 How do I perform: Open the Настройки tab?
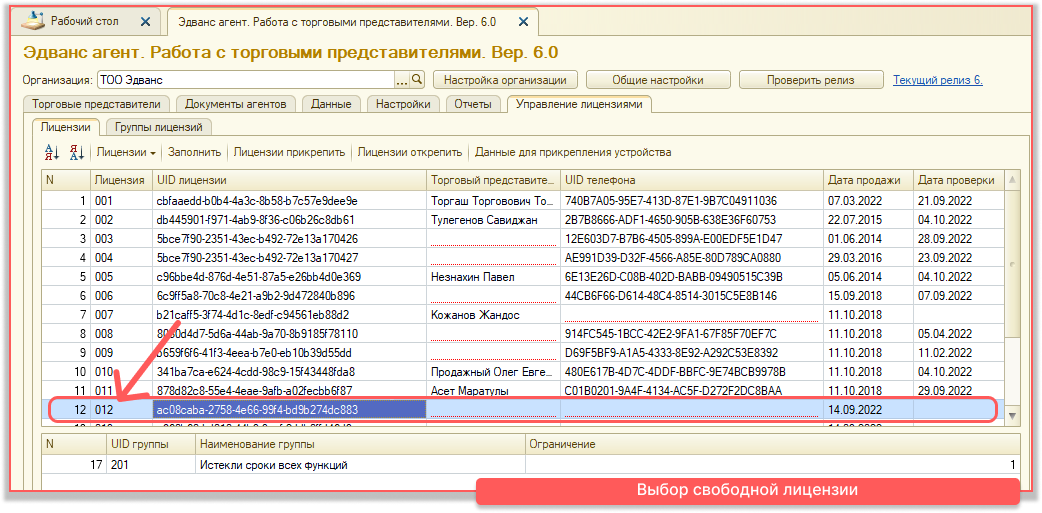(403, 104)
